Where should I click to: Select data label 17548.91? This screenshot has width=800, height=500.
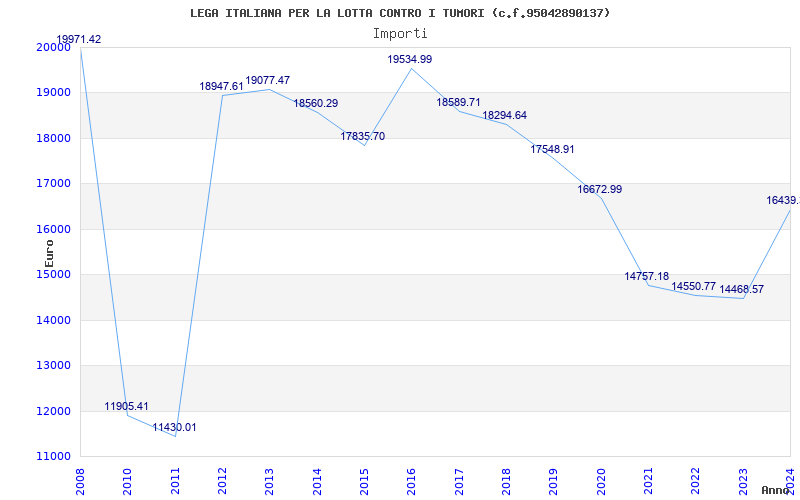coord(553,149)
